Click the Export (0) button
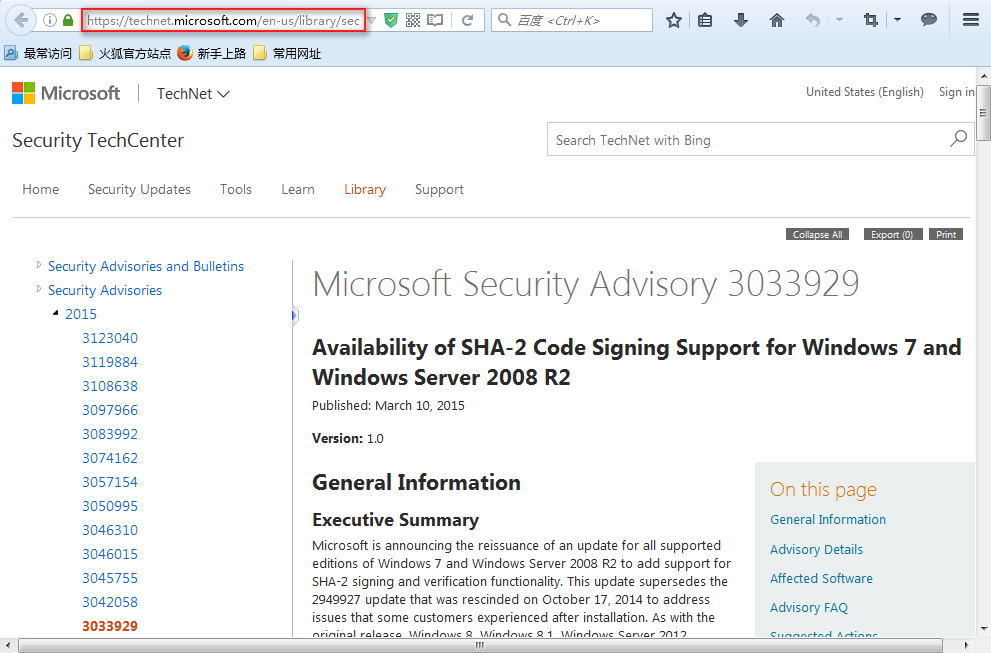This screenshot has height=653, width=991. [892, 235]
